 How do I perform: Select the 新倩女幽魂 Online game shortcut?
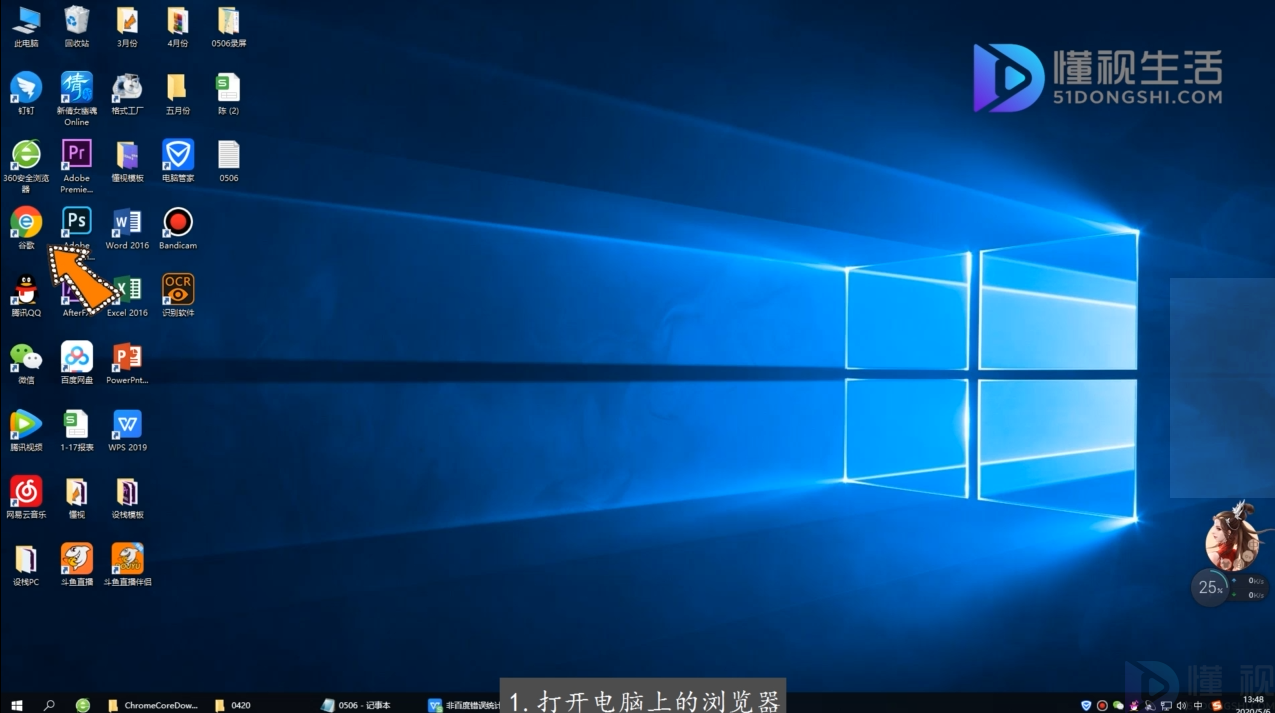(77, 98)
